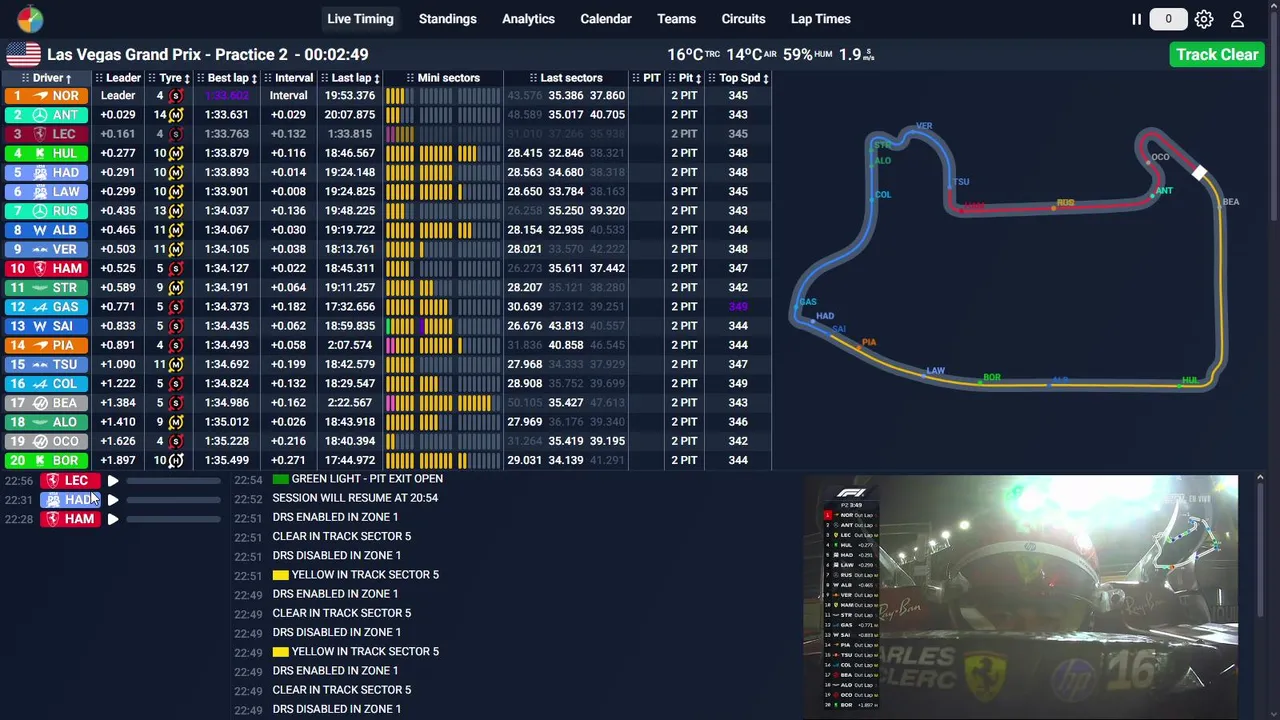Click the Track Clear status button

pos(1217,54)
